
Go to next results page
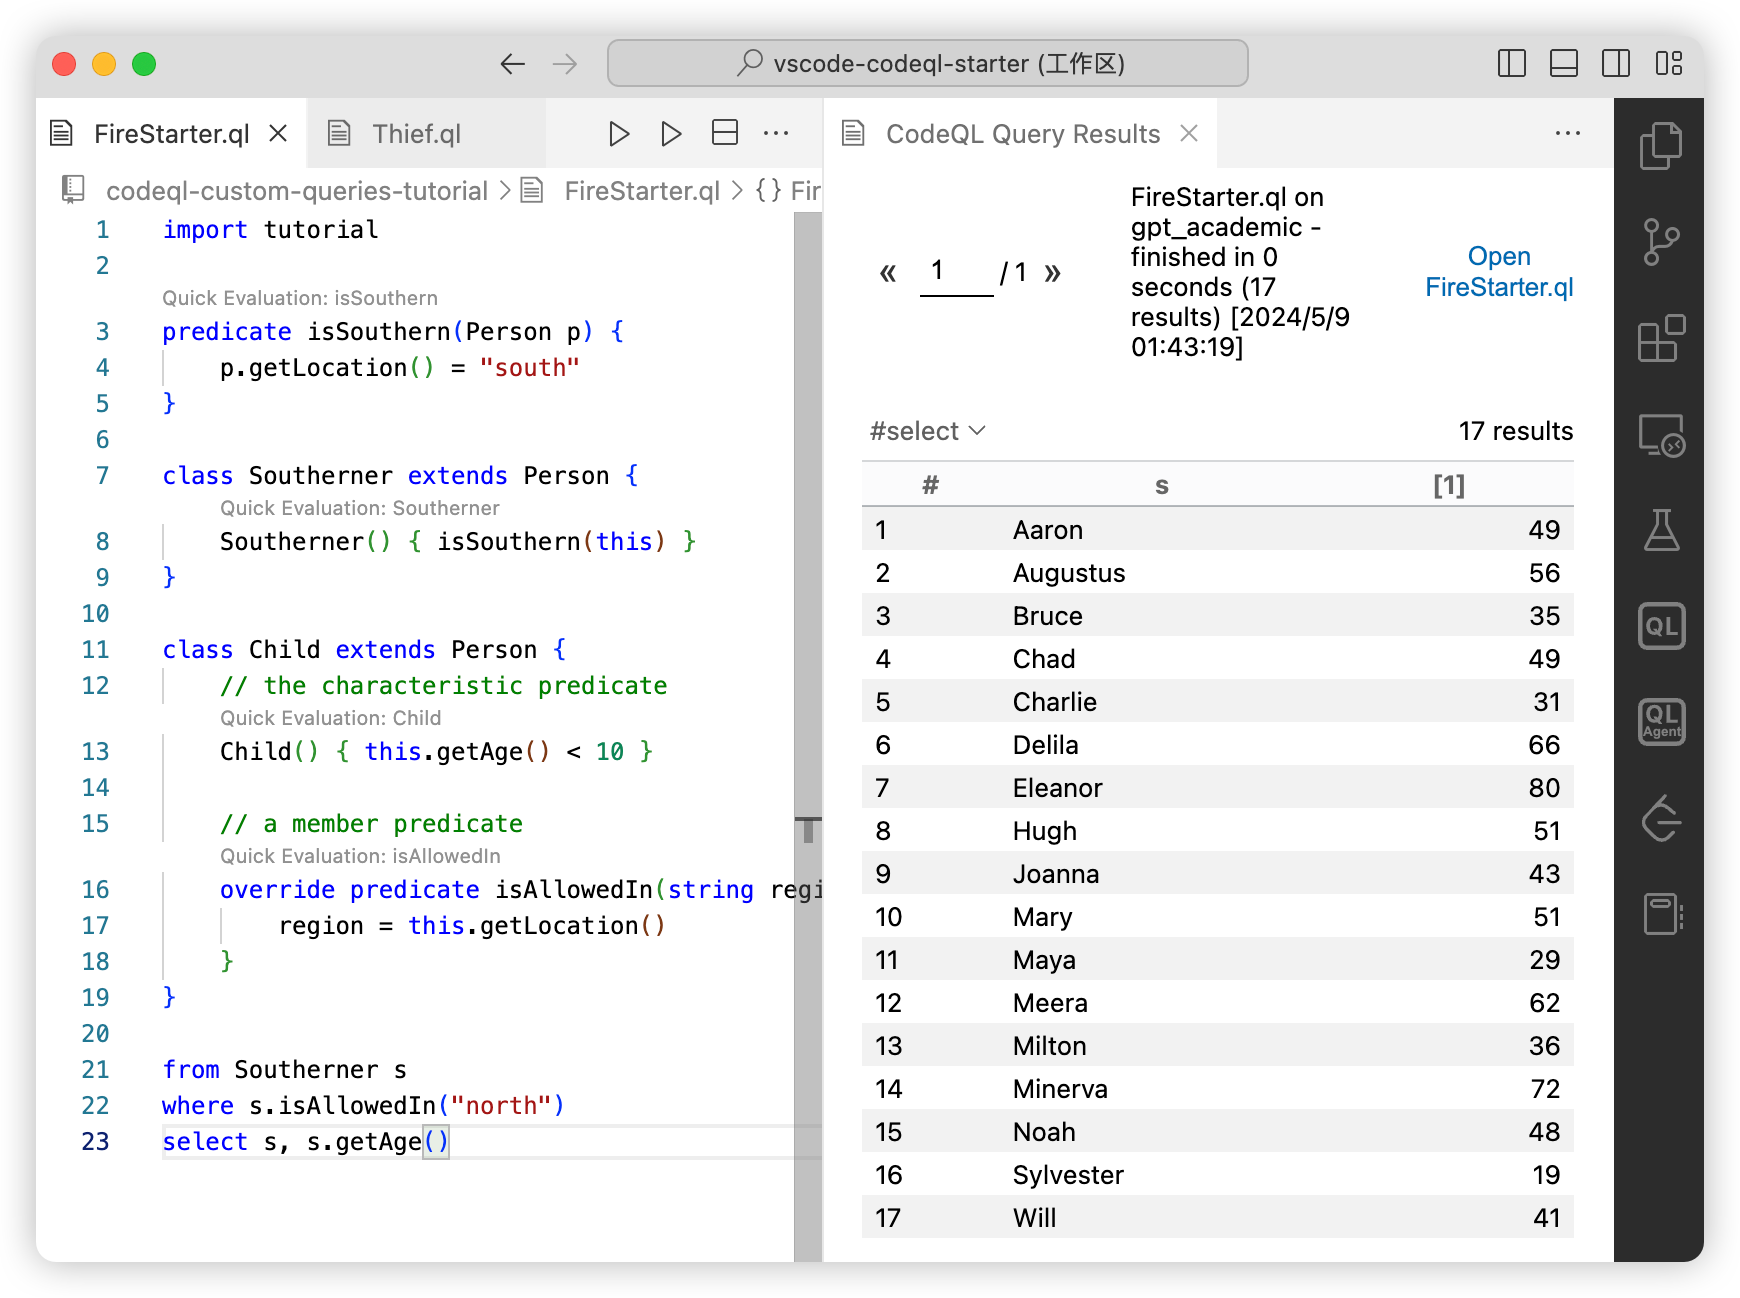pyautogui.click(x=1052, y=272)
